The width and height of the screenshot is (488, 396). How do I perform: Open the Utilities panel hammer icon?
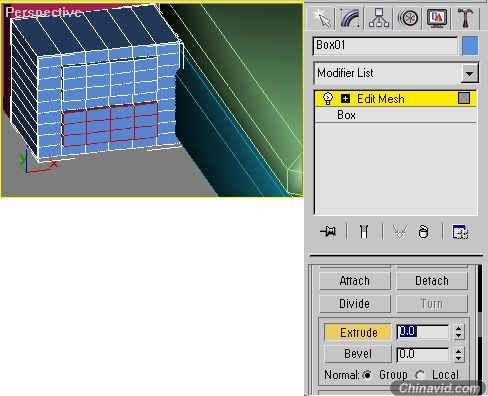[x=465, y=18]
